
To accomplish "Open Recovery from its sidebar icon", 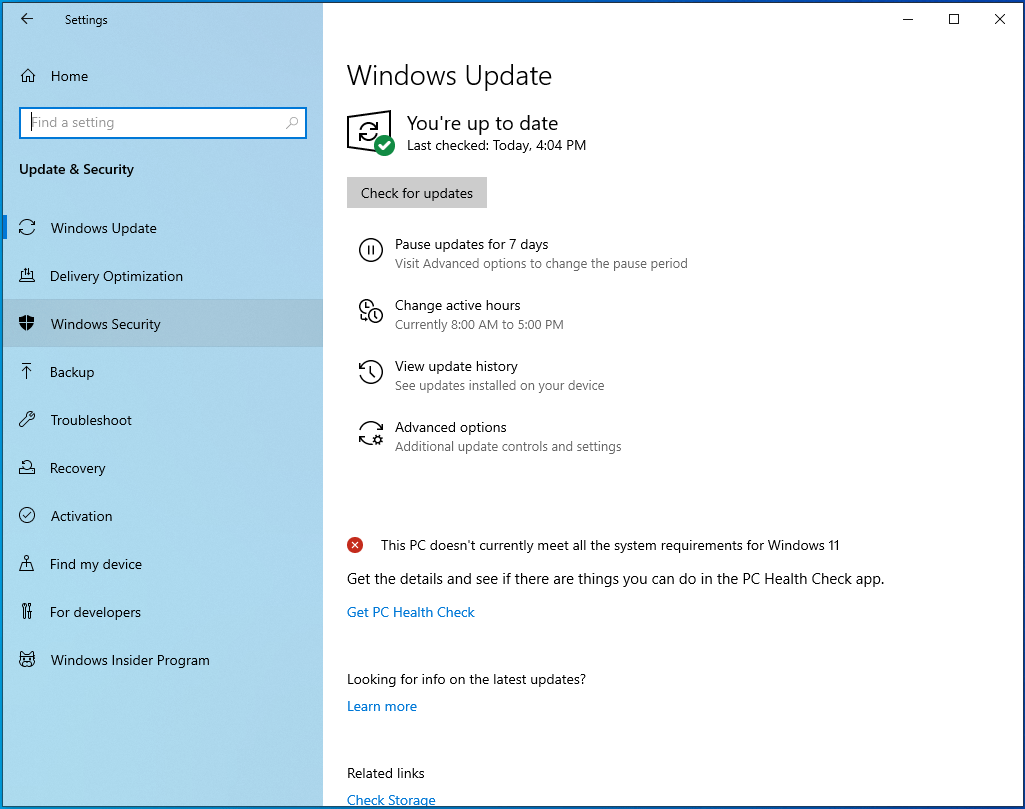I will 25,468.
